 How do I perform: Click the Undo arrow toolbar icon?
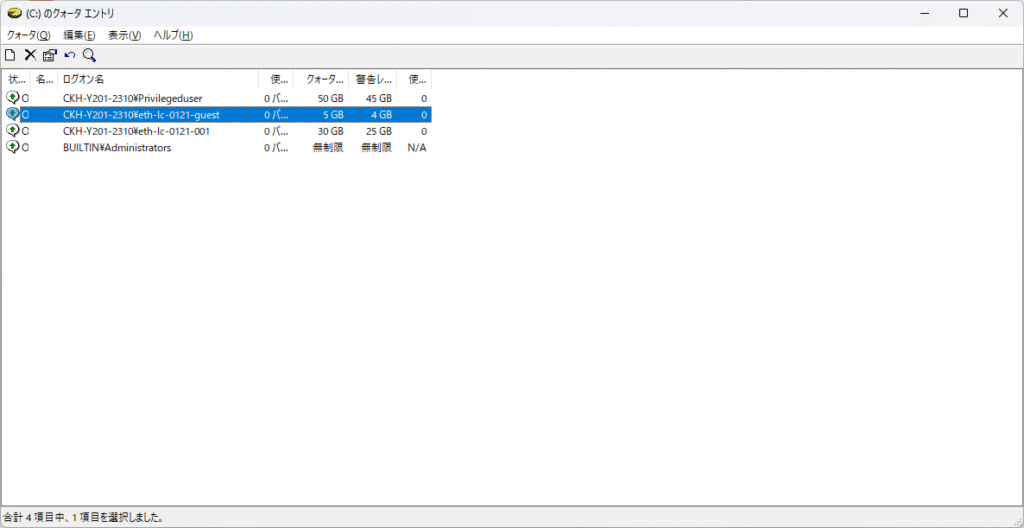point(69,55)
